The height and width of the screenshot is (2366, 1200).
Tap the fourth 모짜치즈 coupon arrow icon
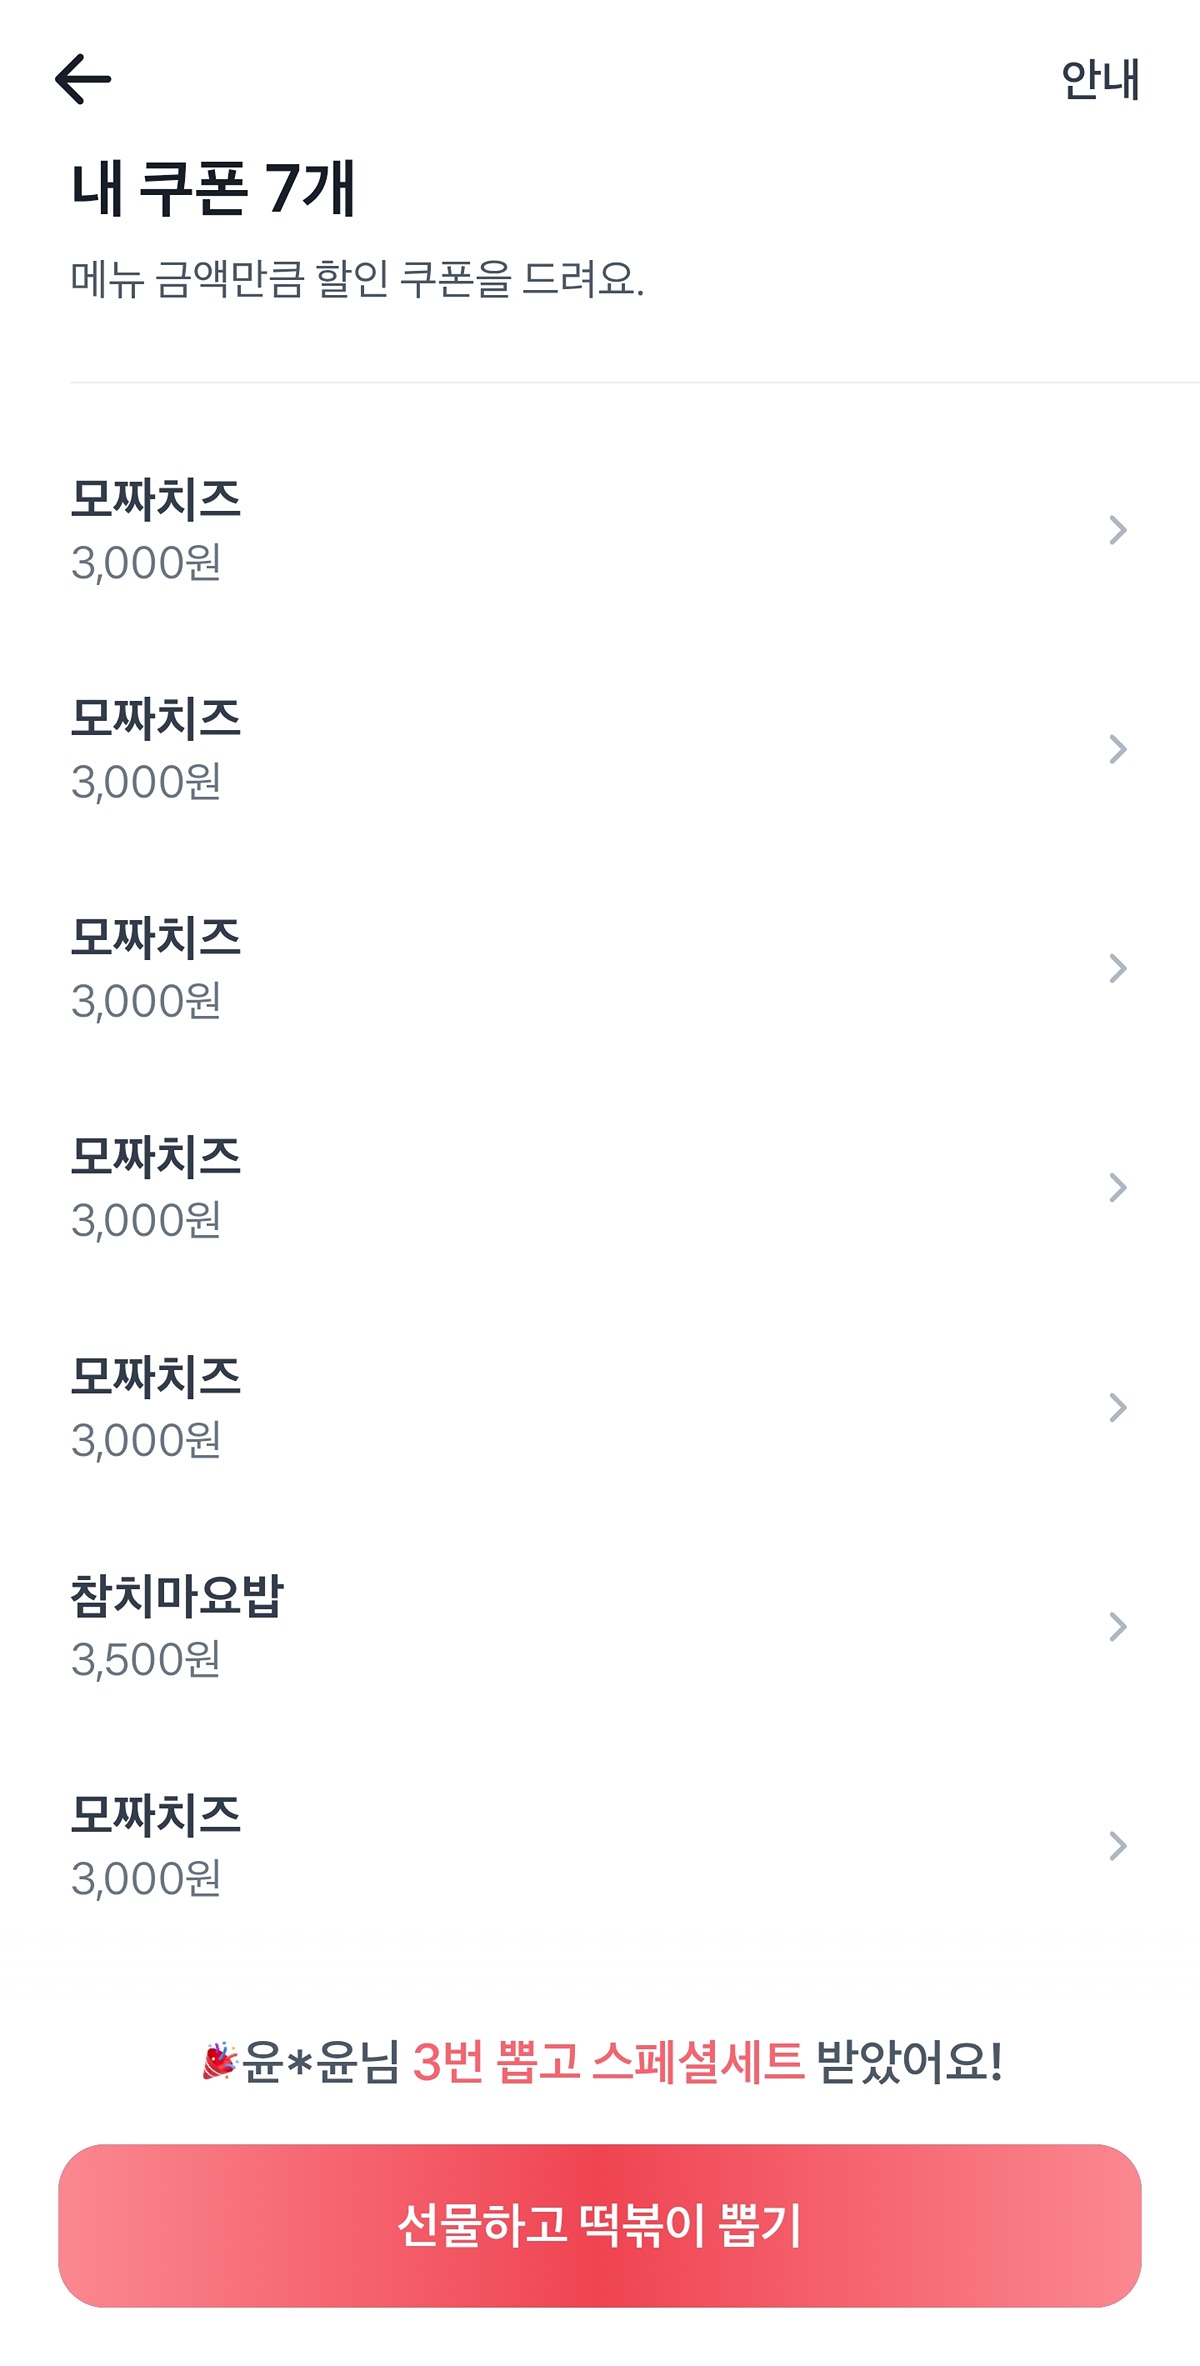coord(1118,1188)
